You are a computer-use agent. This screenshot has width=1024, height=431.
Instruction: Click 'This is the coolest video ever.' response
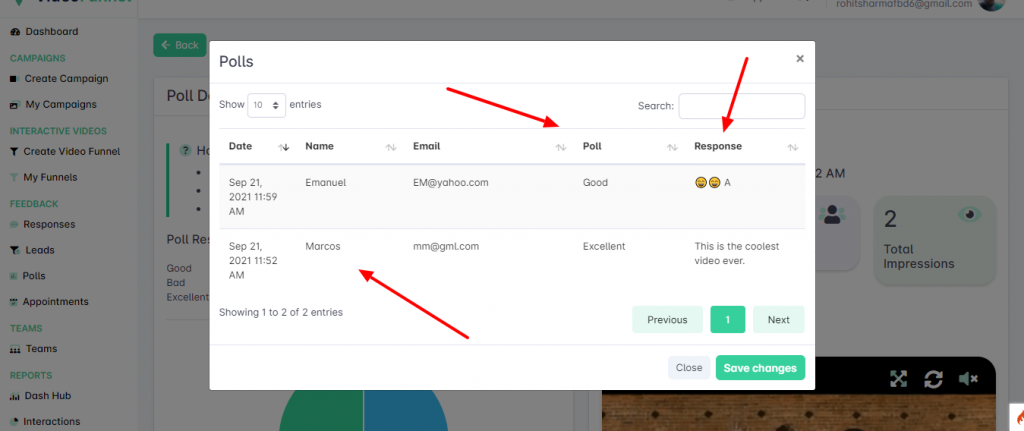pyautogui.click(x=737, y=253)
